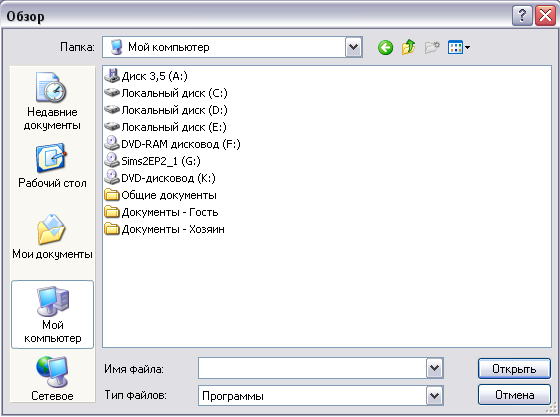Open the Views menu icon
Viewport: 560px width, 417px height.
coord(459,47)
